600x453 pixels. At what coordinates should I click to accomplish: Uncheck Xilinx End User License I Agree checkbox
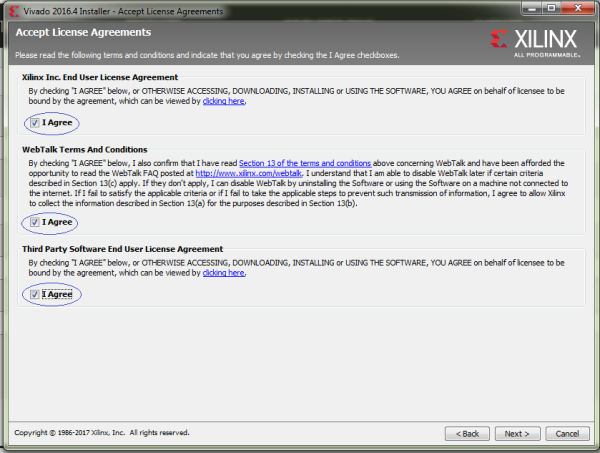click(x=34, y=123)
